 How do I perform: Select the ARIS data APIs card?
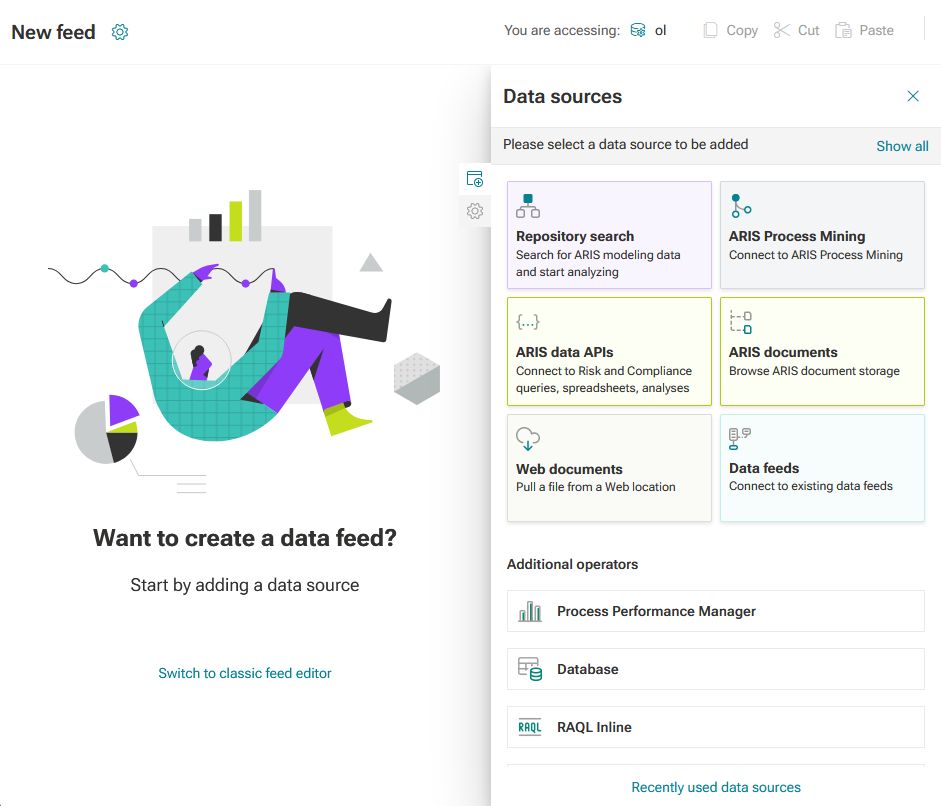[609, 351]
